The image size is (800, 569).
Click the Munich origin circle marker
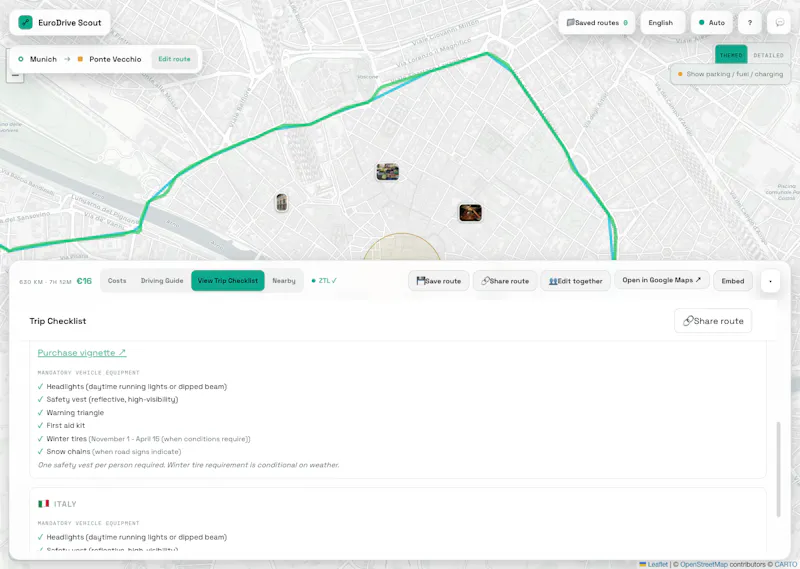click(x=21, y=59)
